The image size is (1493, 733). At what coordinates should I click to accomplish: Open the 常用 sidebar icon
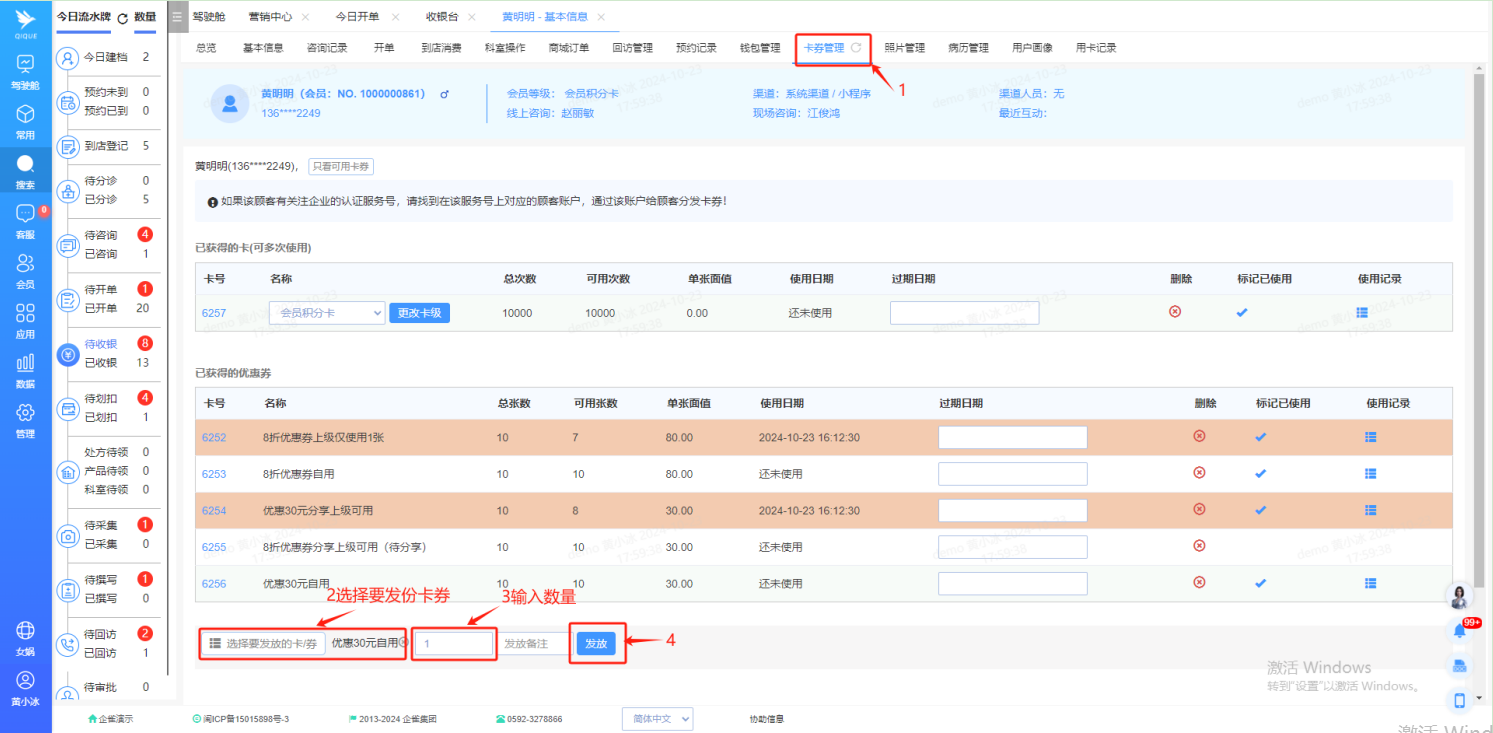25,120
